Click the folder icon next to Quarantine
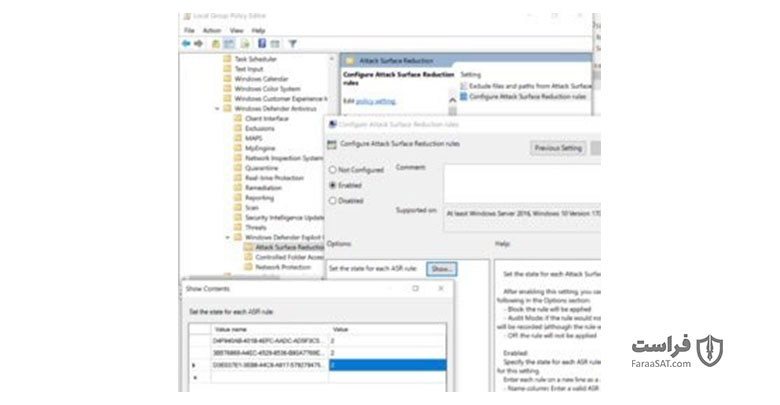Screen dimensions: 780x405 tap(238, 168)
